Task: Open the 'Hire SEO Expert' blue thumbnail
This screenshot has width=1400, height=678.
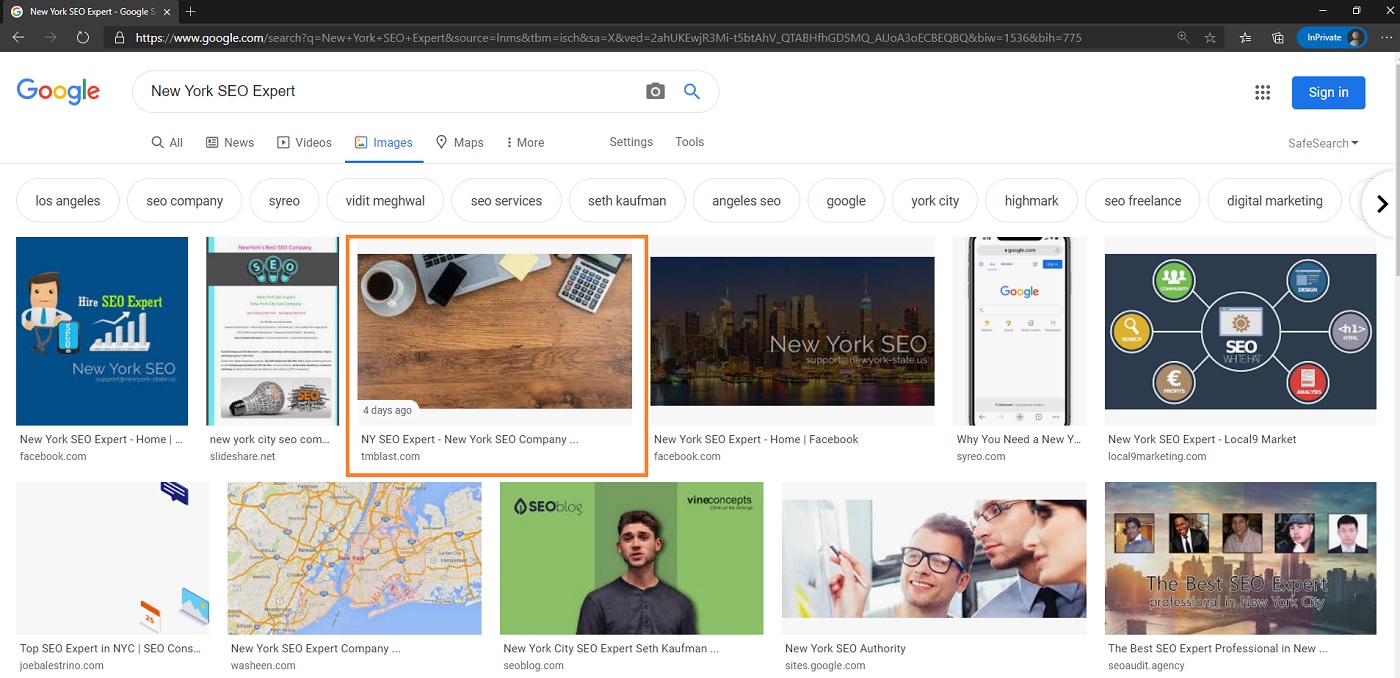Action: point(102,331)
